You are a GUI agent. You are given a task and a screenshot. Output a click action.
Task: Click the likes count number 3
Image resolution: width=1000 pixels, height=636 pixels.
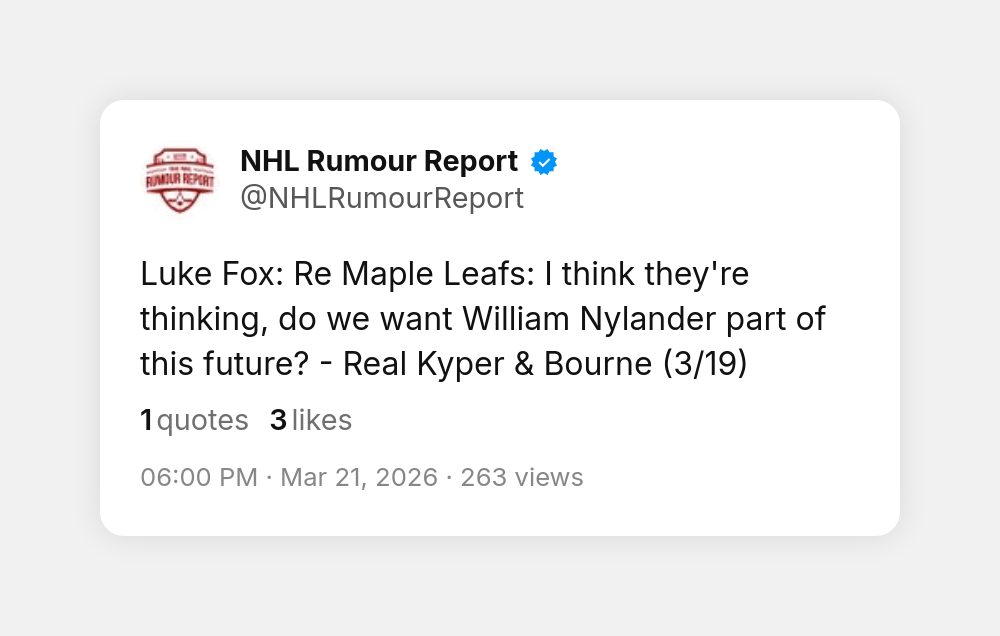tap(278, 421)
